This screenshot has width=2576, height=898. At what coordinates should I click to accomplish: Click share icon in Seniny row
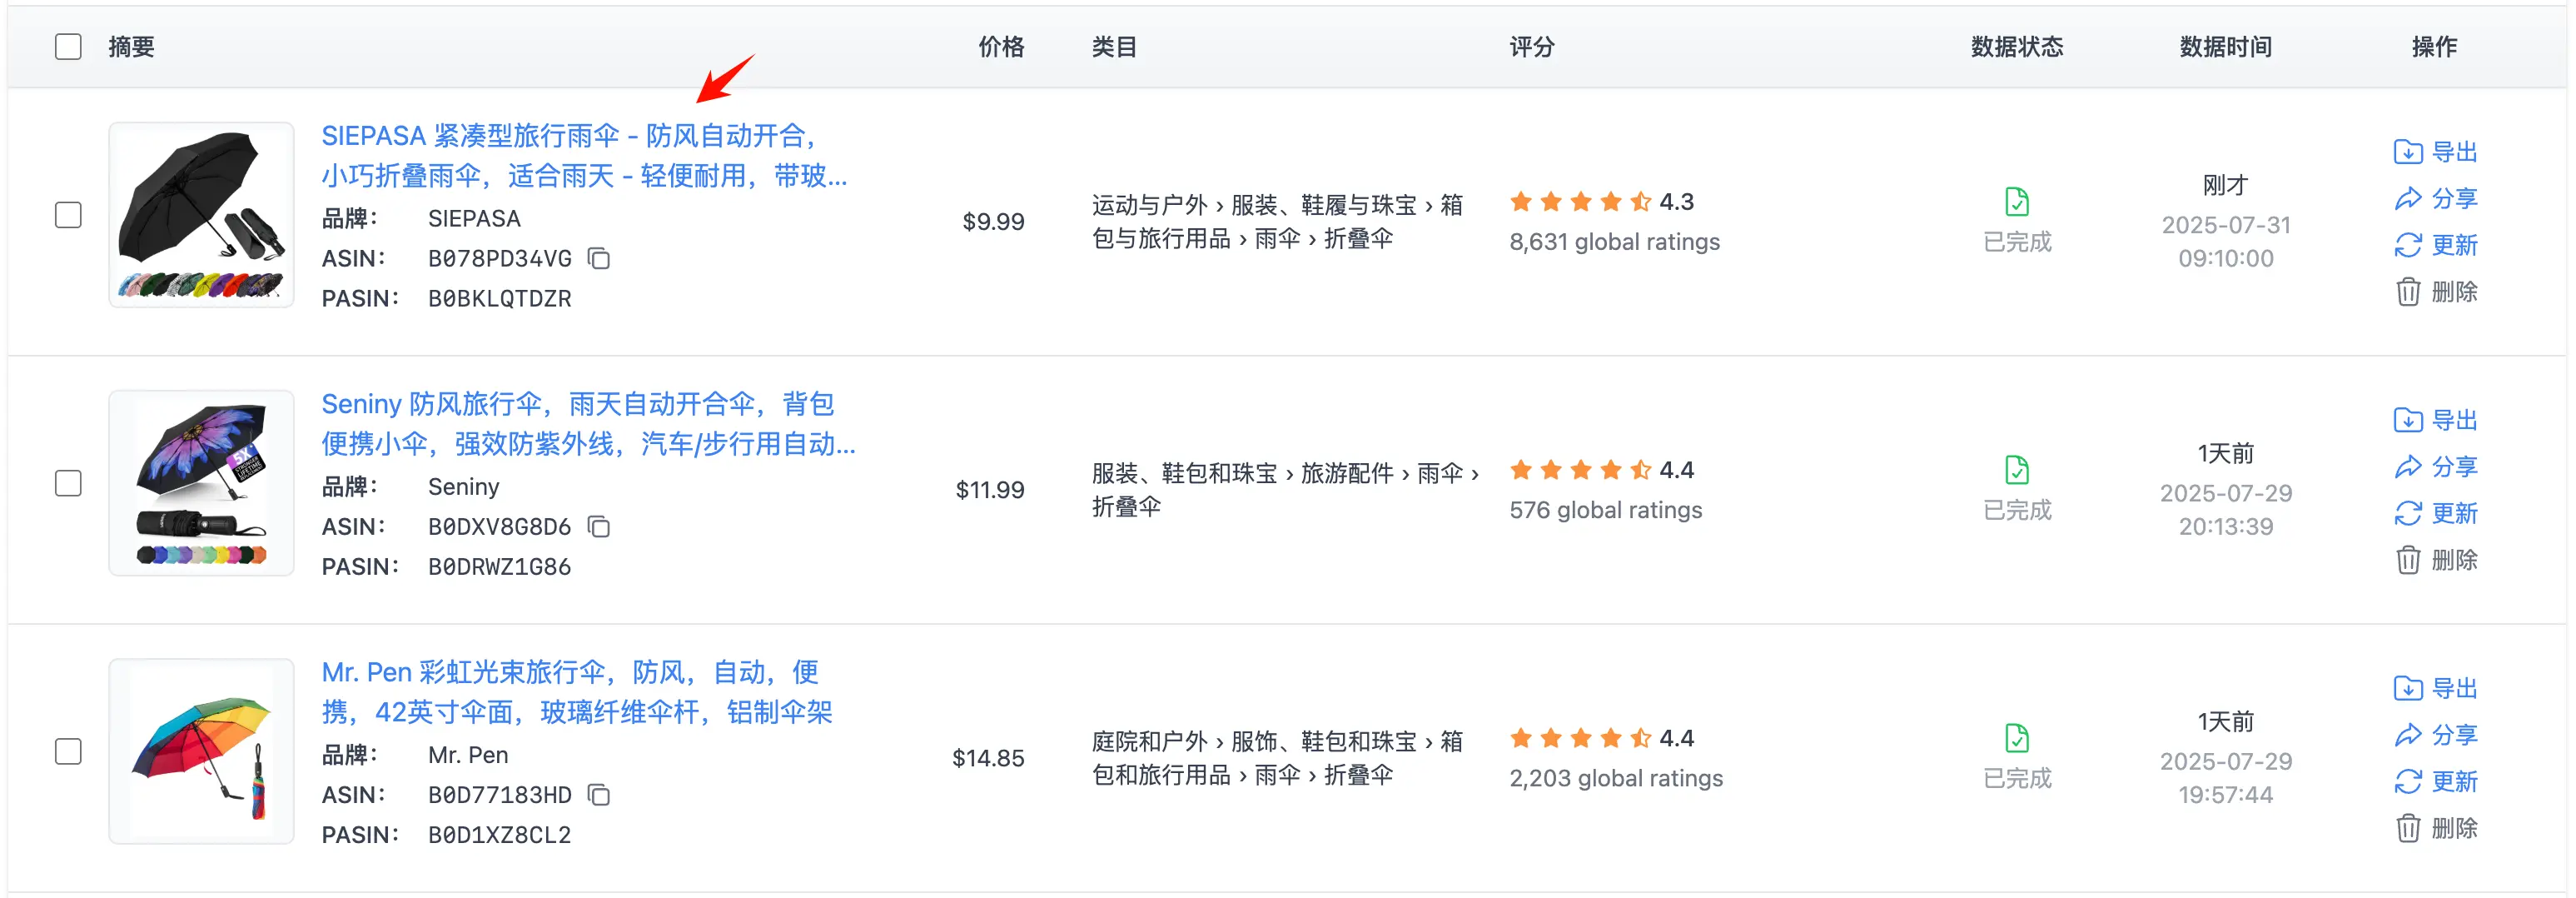2408,466
